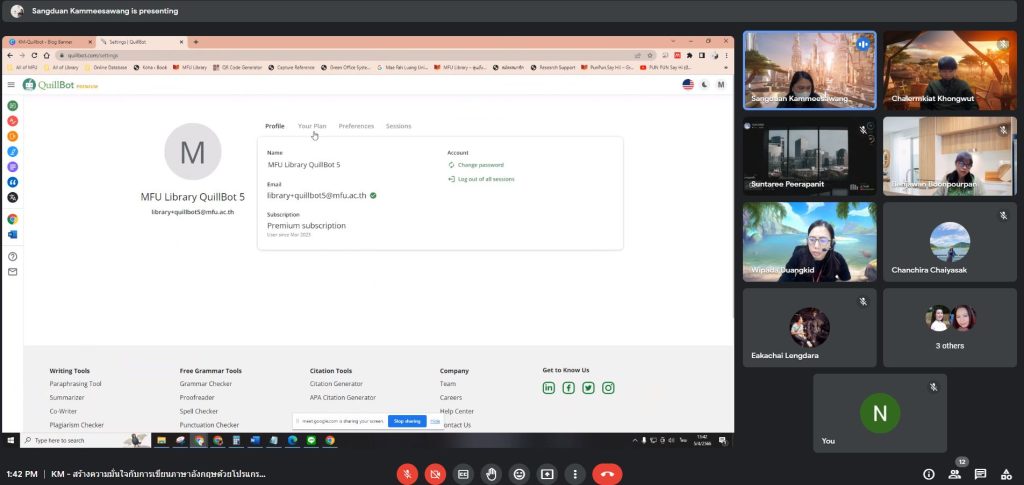Open chat with everyone panel
This screenshot has height=485, width=1024.
coord(980,474)
